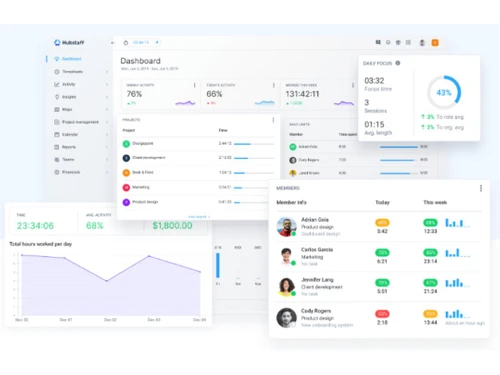
Task: Click the "03:32" focus time value
Action: (x=374, y=81)
